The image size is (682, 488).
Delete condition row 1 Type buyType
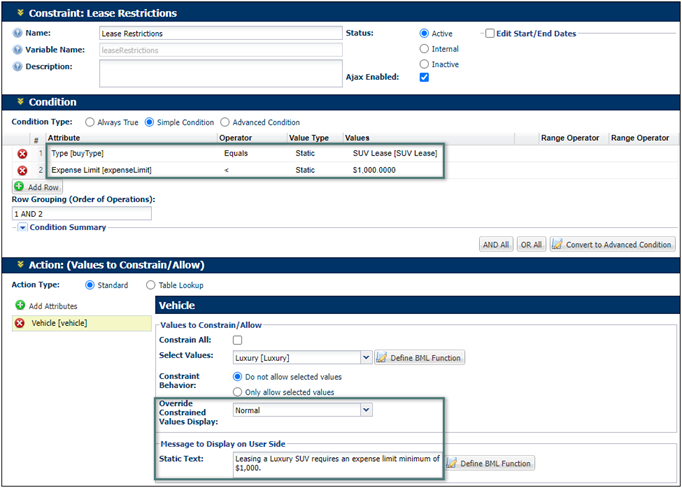click(x=21, y=154)
